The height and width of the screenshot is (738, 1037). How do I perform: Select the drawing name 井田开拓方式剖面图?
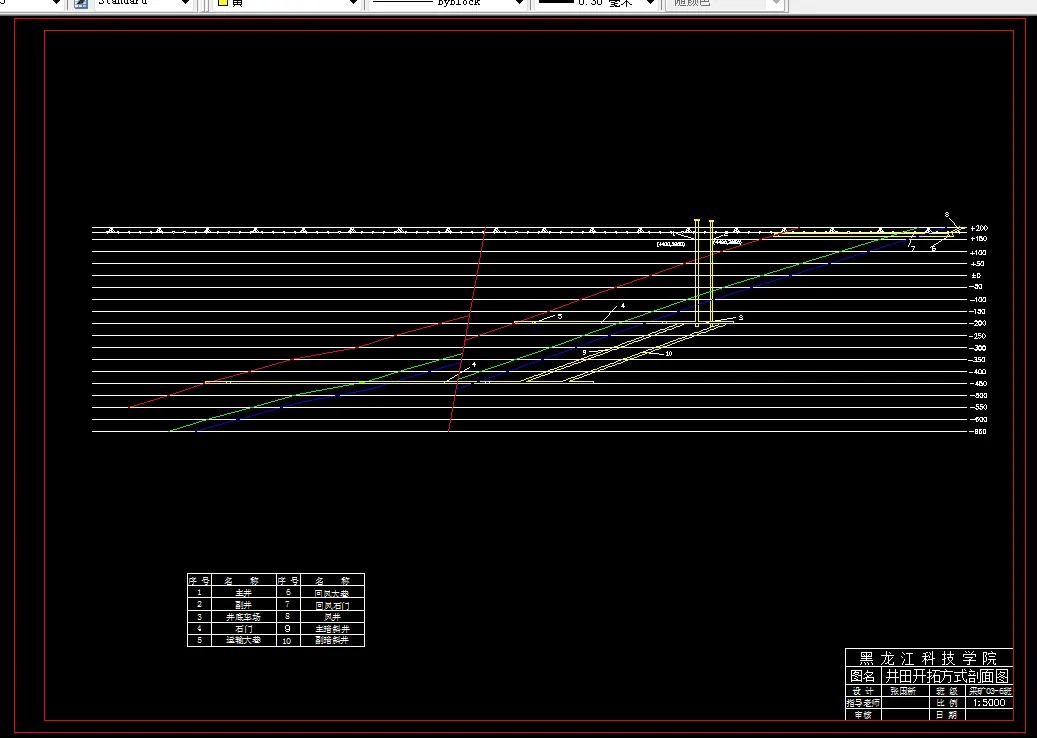click(x=947, y=676)
